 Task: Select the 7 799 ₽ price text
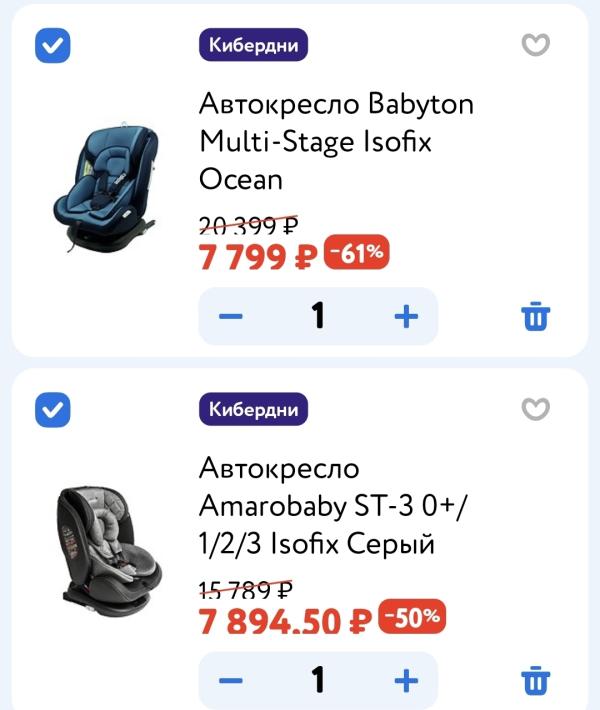259,258
